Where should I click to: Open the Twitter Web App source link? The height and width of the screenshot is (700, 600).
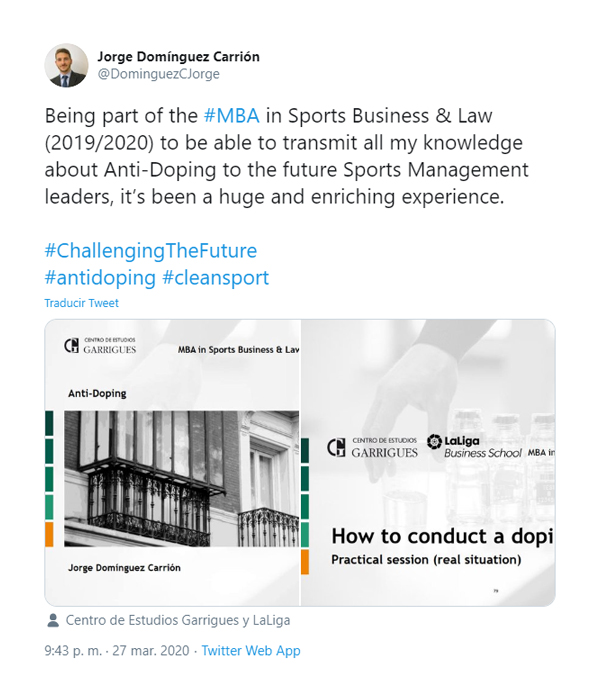251,650
